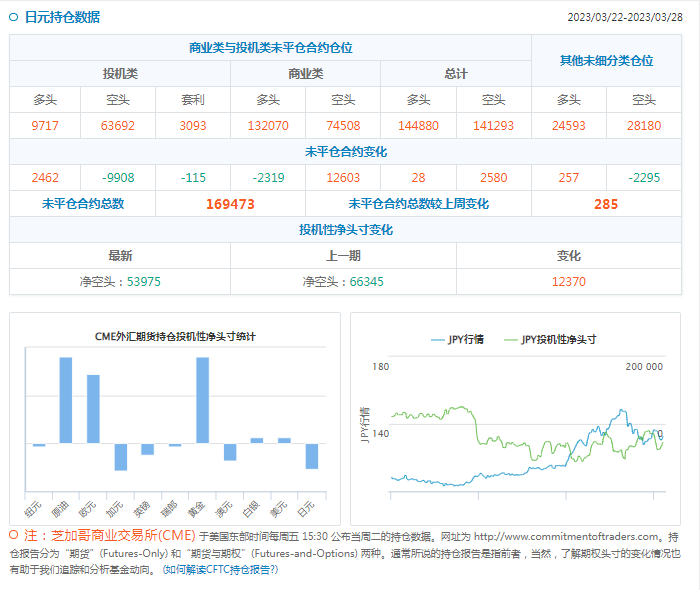This screenshot has width=700, height=590.
Task: Toggle the JPY行情 legend series
Action: [x=457, y=340]
